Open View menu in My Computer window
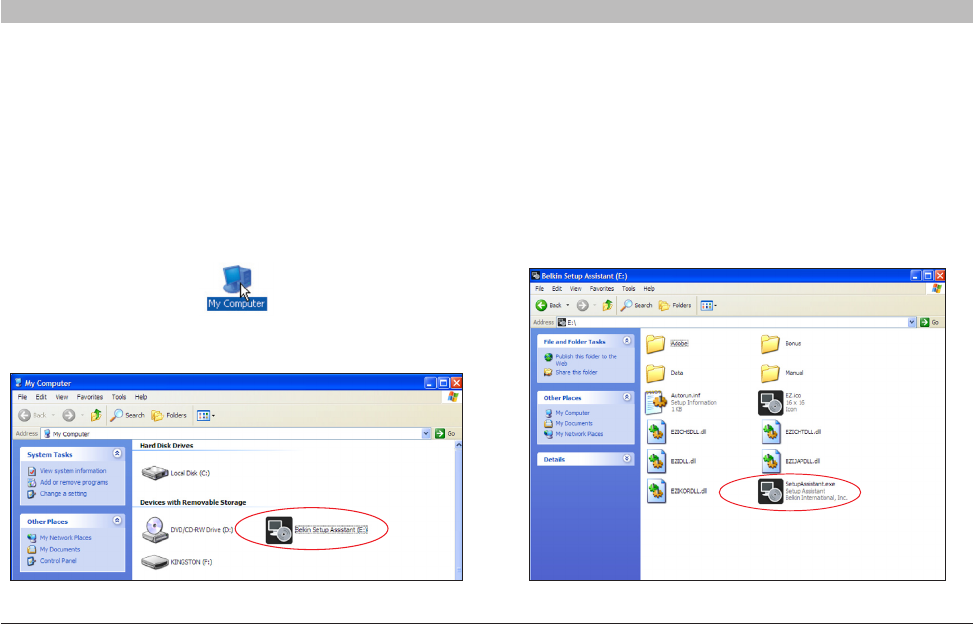The width and height of the screenshot is (973, 624). [61, 397]
